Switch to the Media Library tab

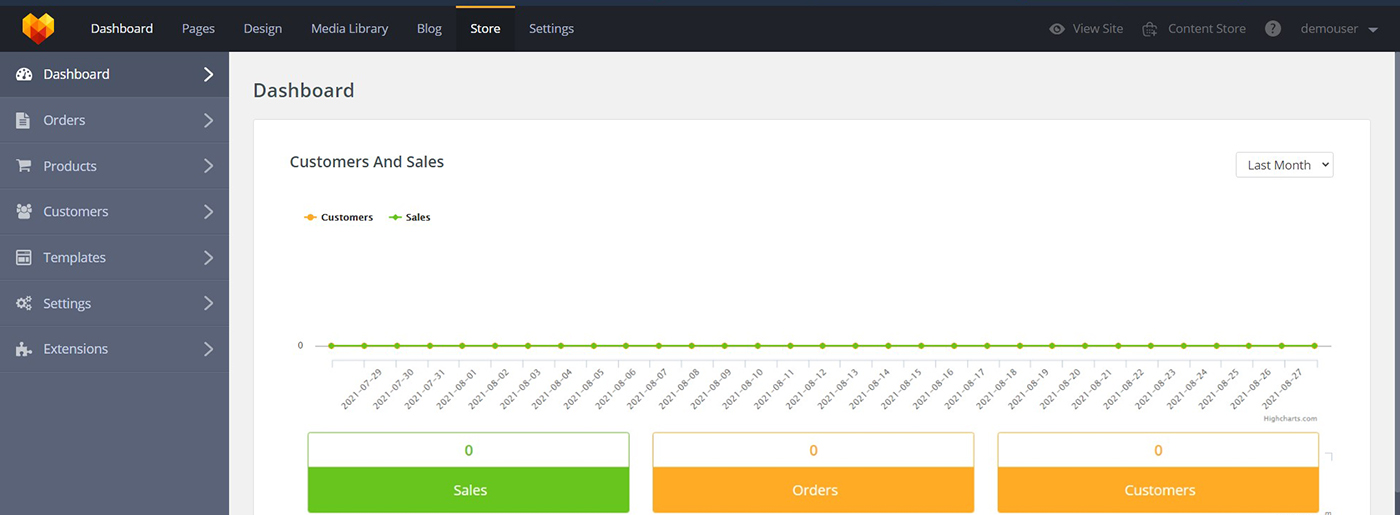349,29
